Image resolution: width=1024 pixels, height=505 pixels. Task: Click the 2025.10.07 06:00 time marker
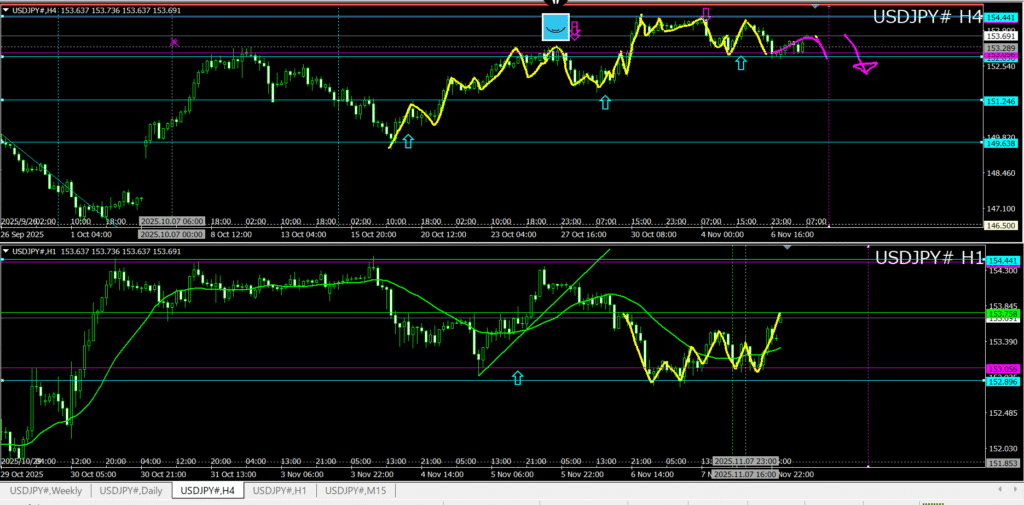tap(171, 221)
